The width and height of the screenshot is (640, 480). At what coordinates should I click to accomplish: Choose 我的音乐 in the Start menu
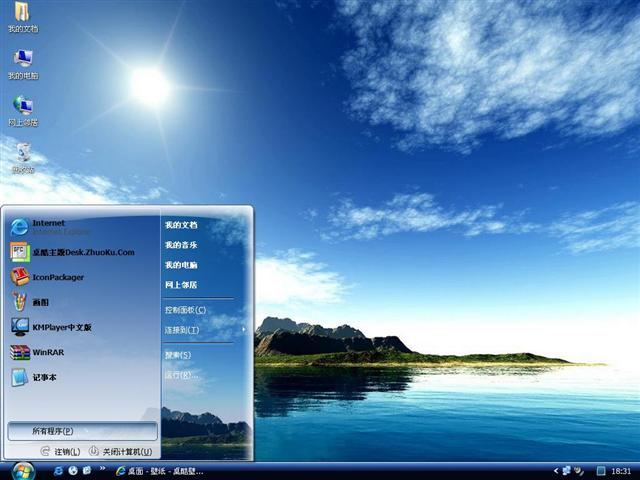point(181,245)
